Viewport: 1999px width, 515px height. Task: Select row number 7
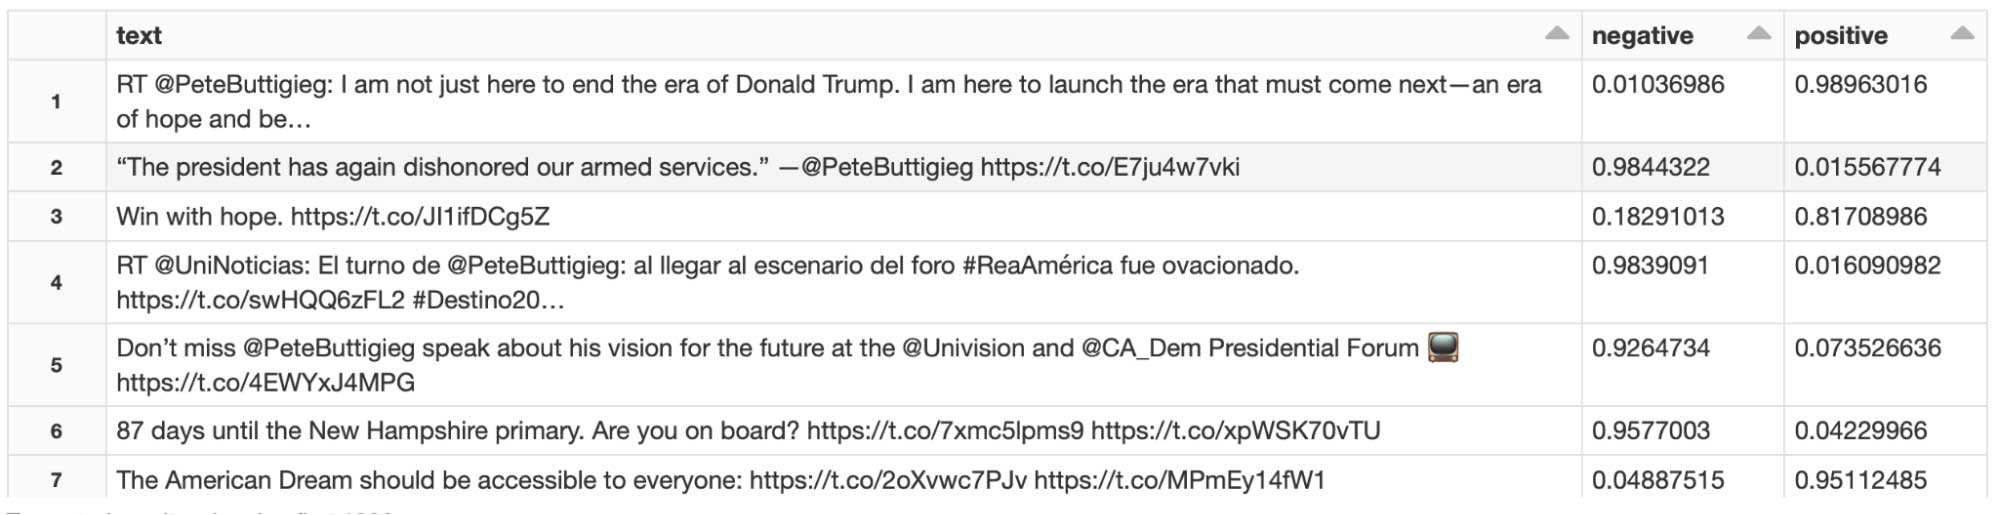[x=56, y=480]
